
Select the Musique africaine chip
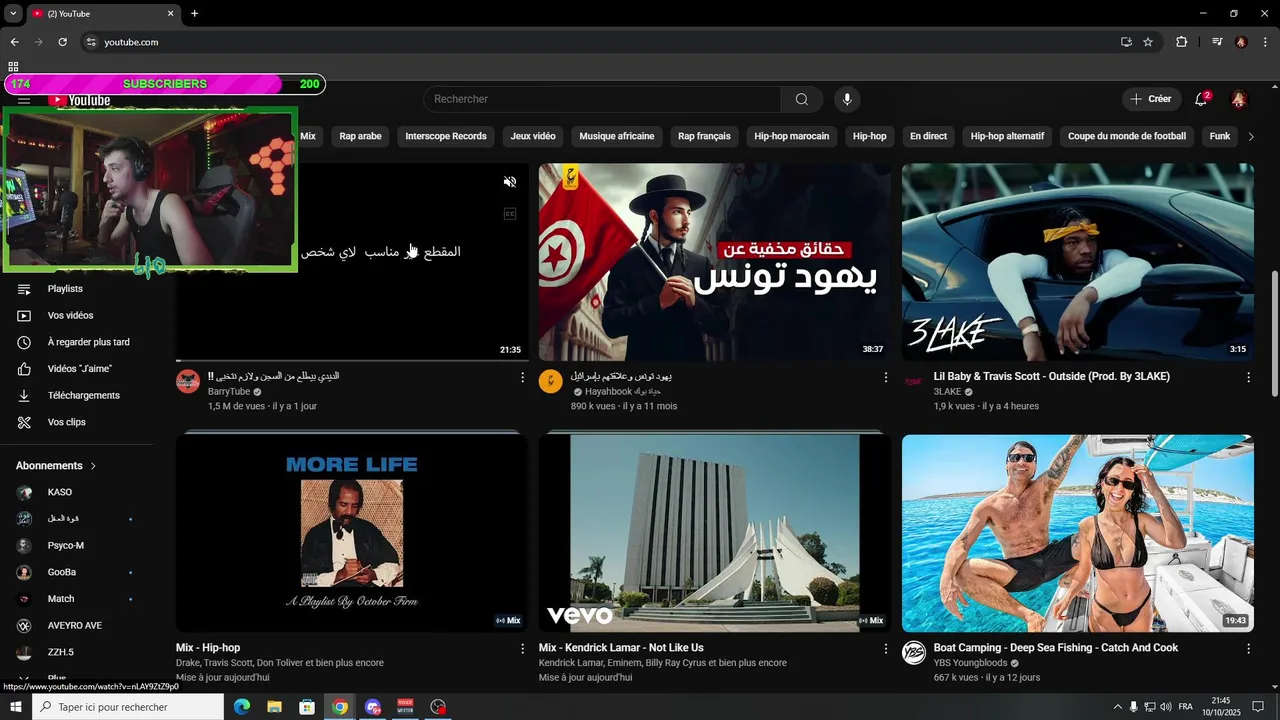(x=617, y=136)
